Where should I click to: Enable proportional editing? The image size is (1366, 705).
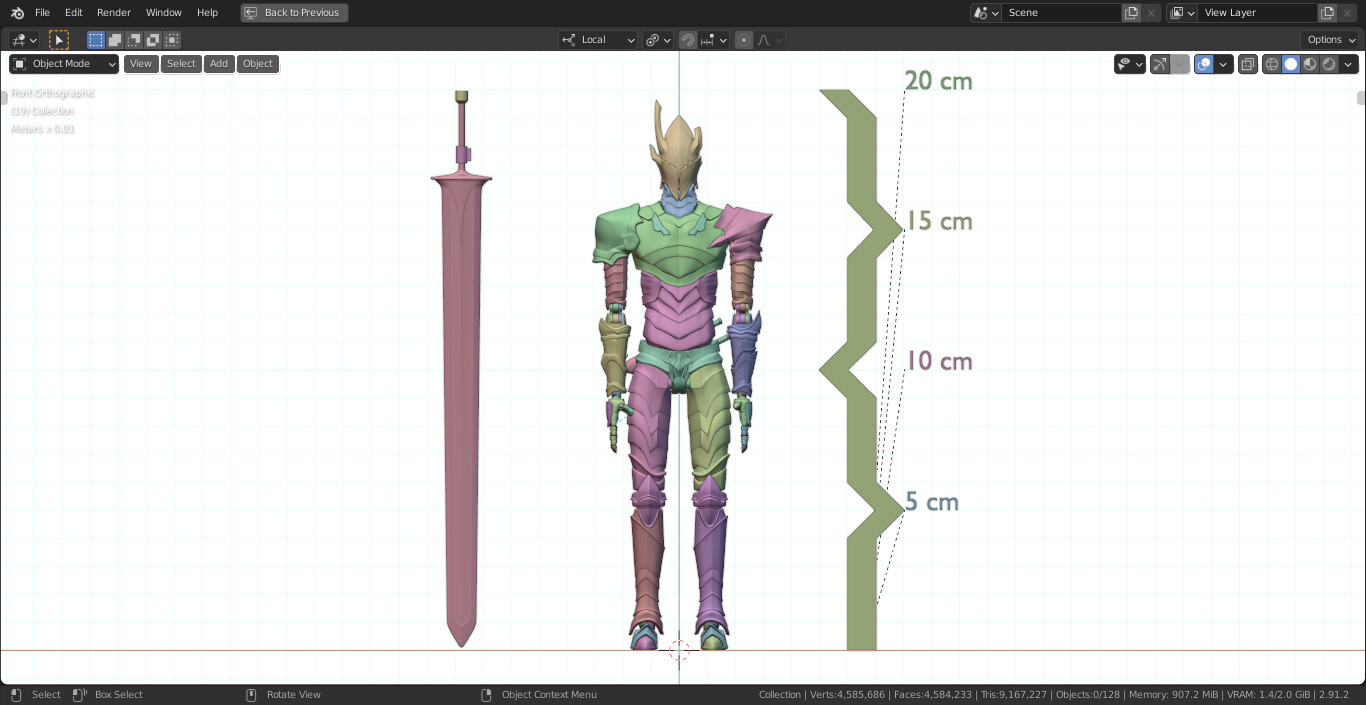tap(744, 40)
